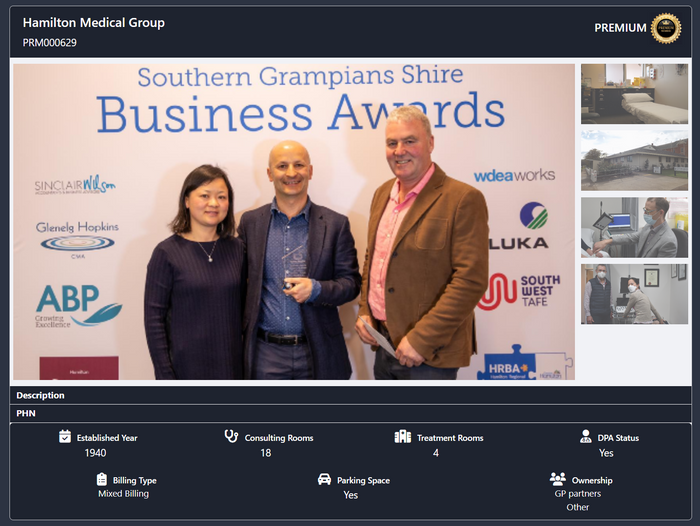Click the Consulting Rooms stethoscope icon
This screenshot has height=526, width=700.
pos(231,436)
